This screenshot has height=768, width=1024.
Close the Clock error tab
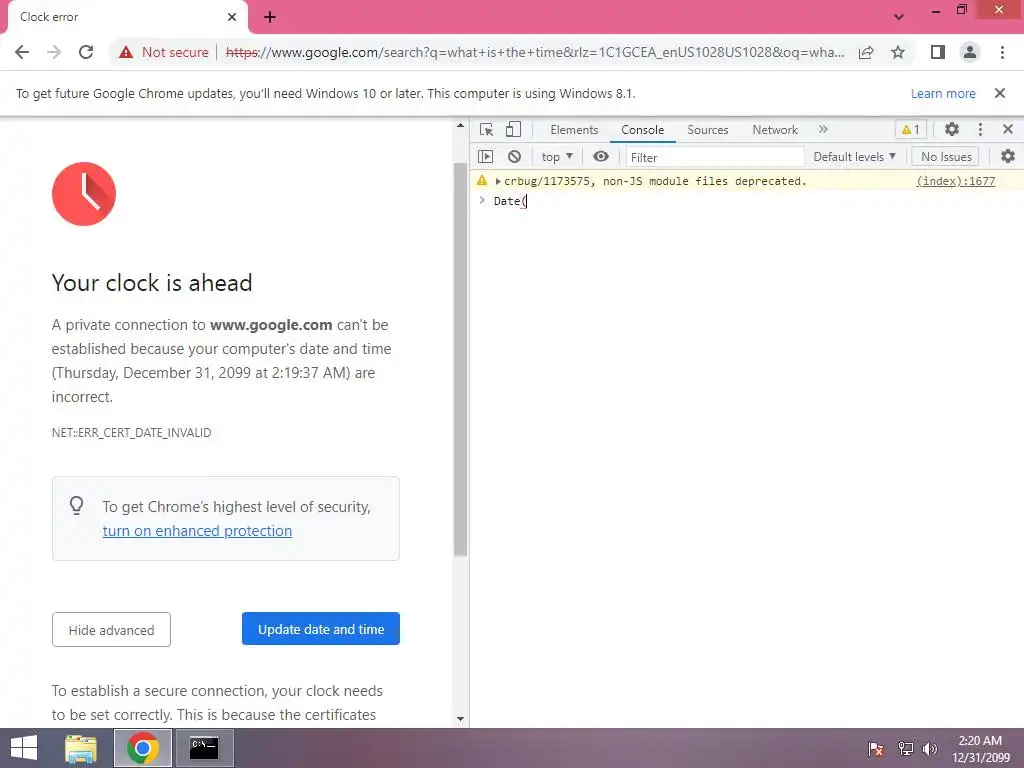click(x=232, y=17)
